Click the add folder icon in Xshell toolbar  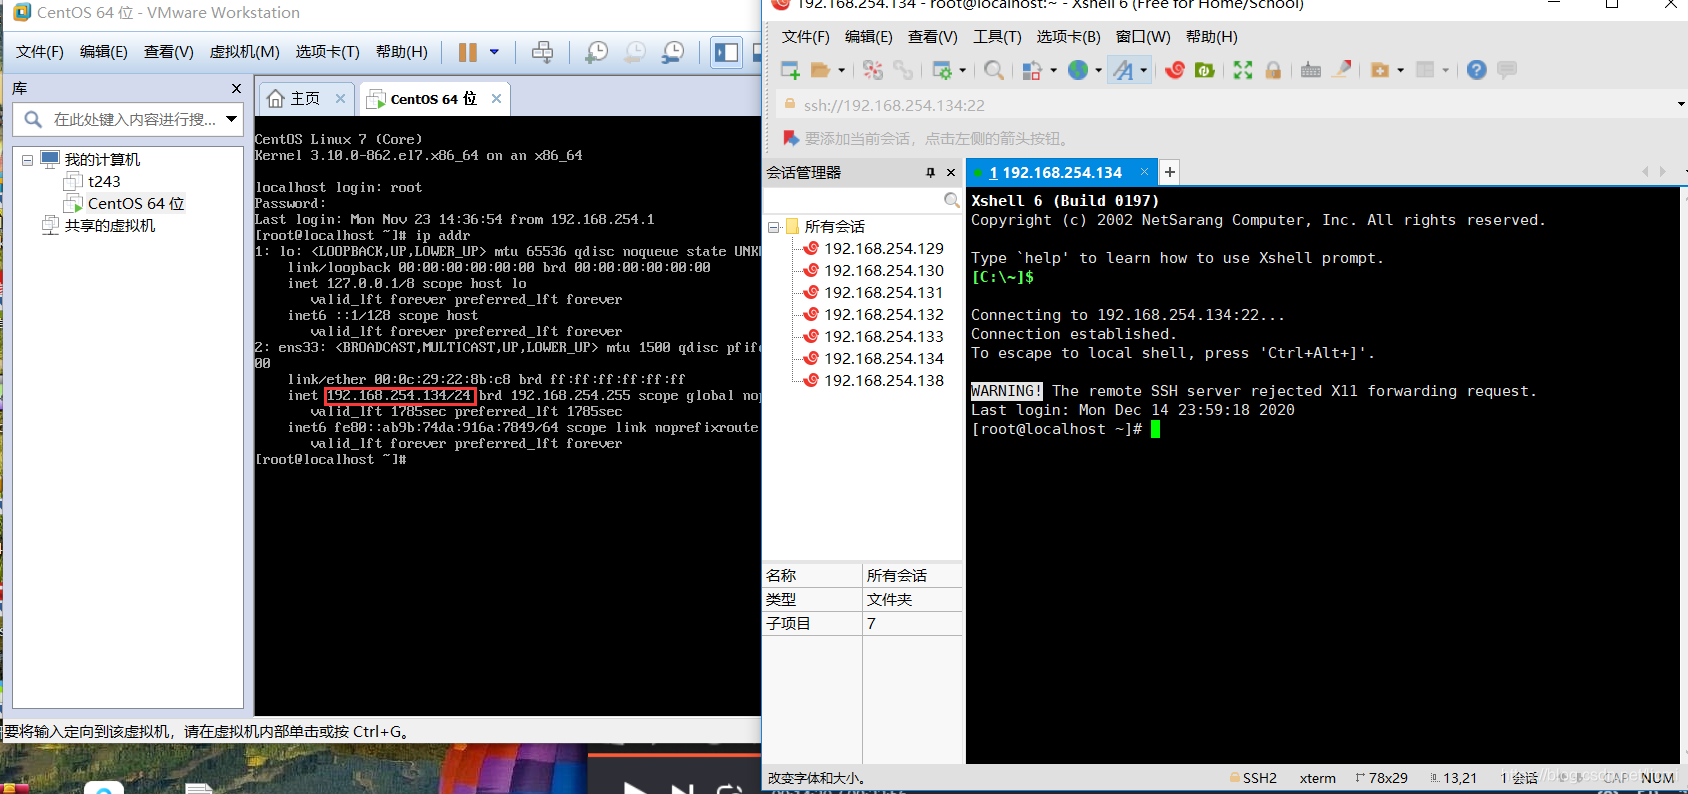tap(1380, 70)
